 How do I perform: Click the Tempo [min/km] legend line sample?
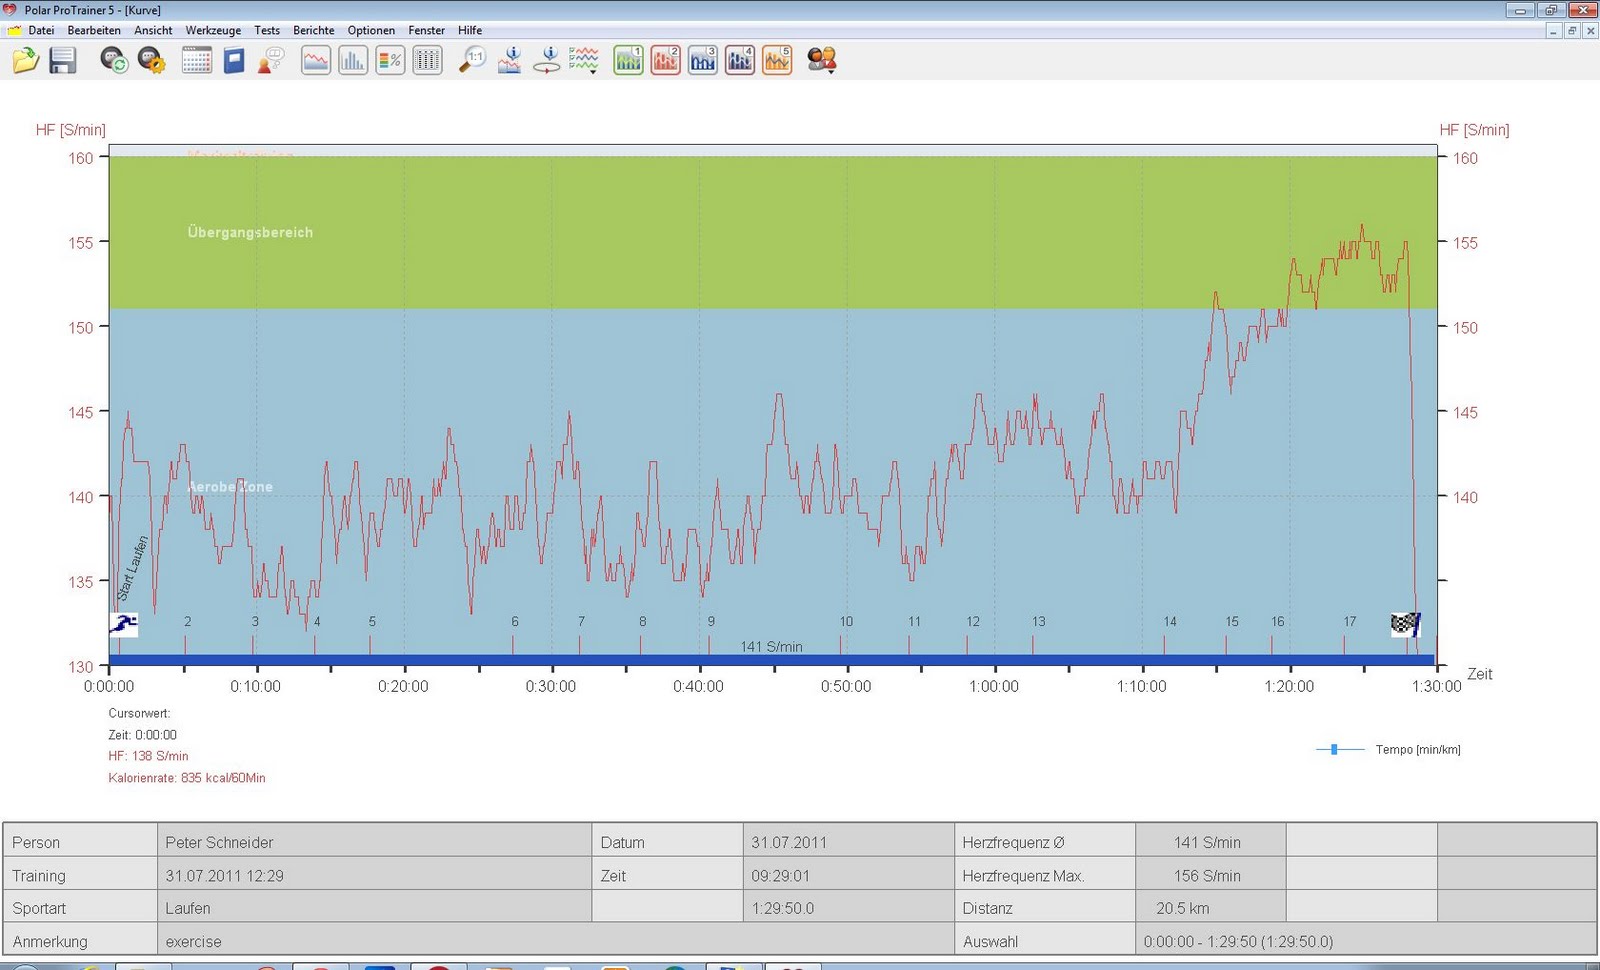[1340, 749]
